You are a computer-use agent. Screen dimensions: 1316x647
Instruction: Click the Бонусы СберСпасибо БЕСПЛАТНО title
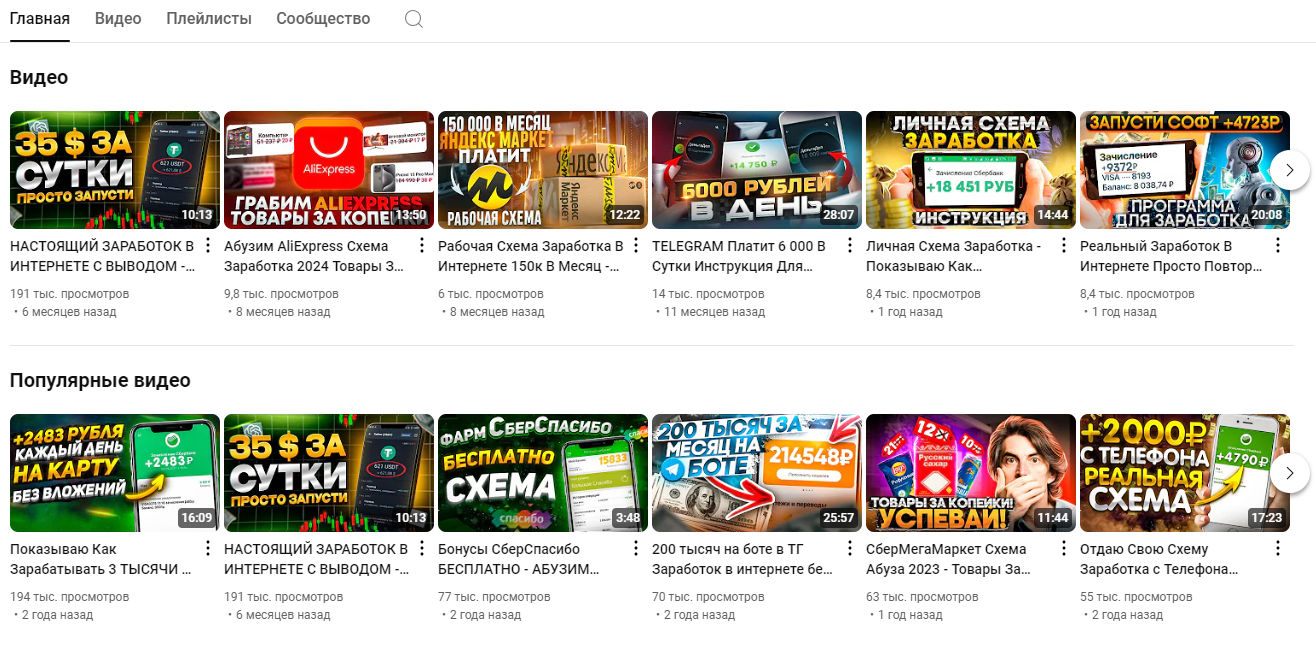(519, 559)
